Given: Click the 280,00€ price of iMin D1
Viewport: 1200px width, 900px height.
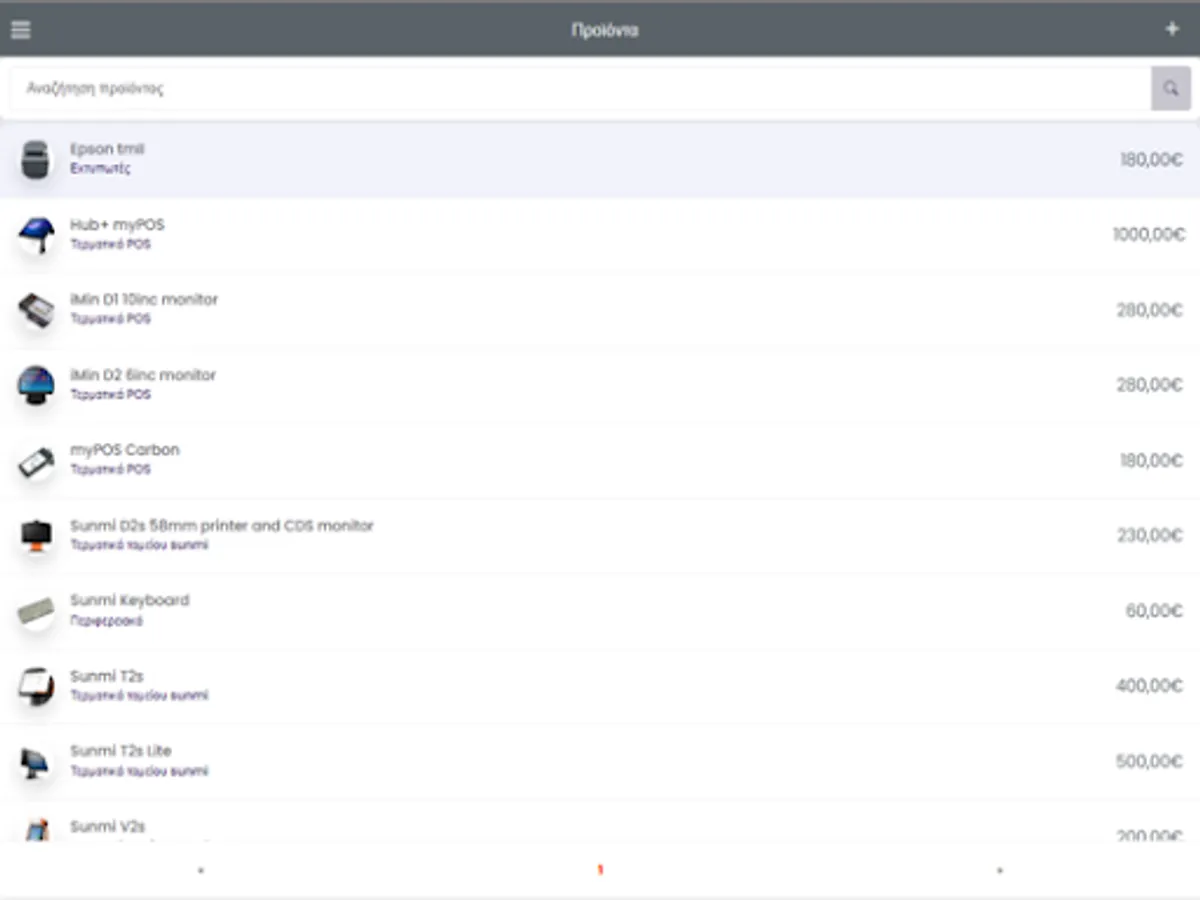Looking at the screenshot, I should (1150, 310).
